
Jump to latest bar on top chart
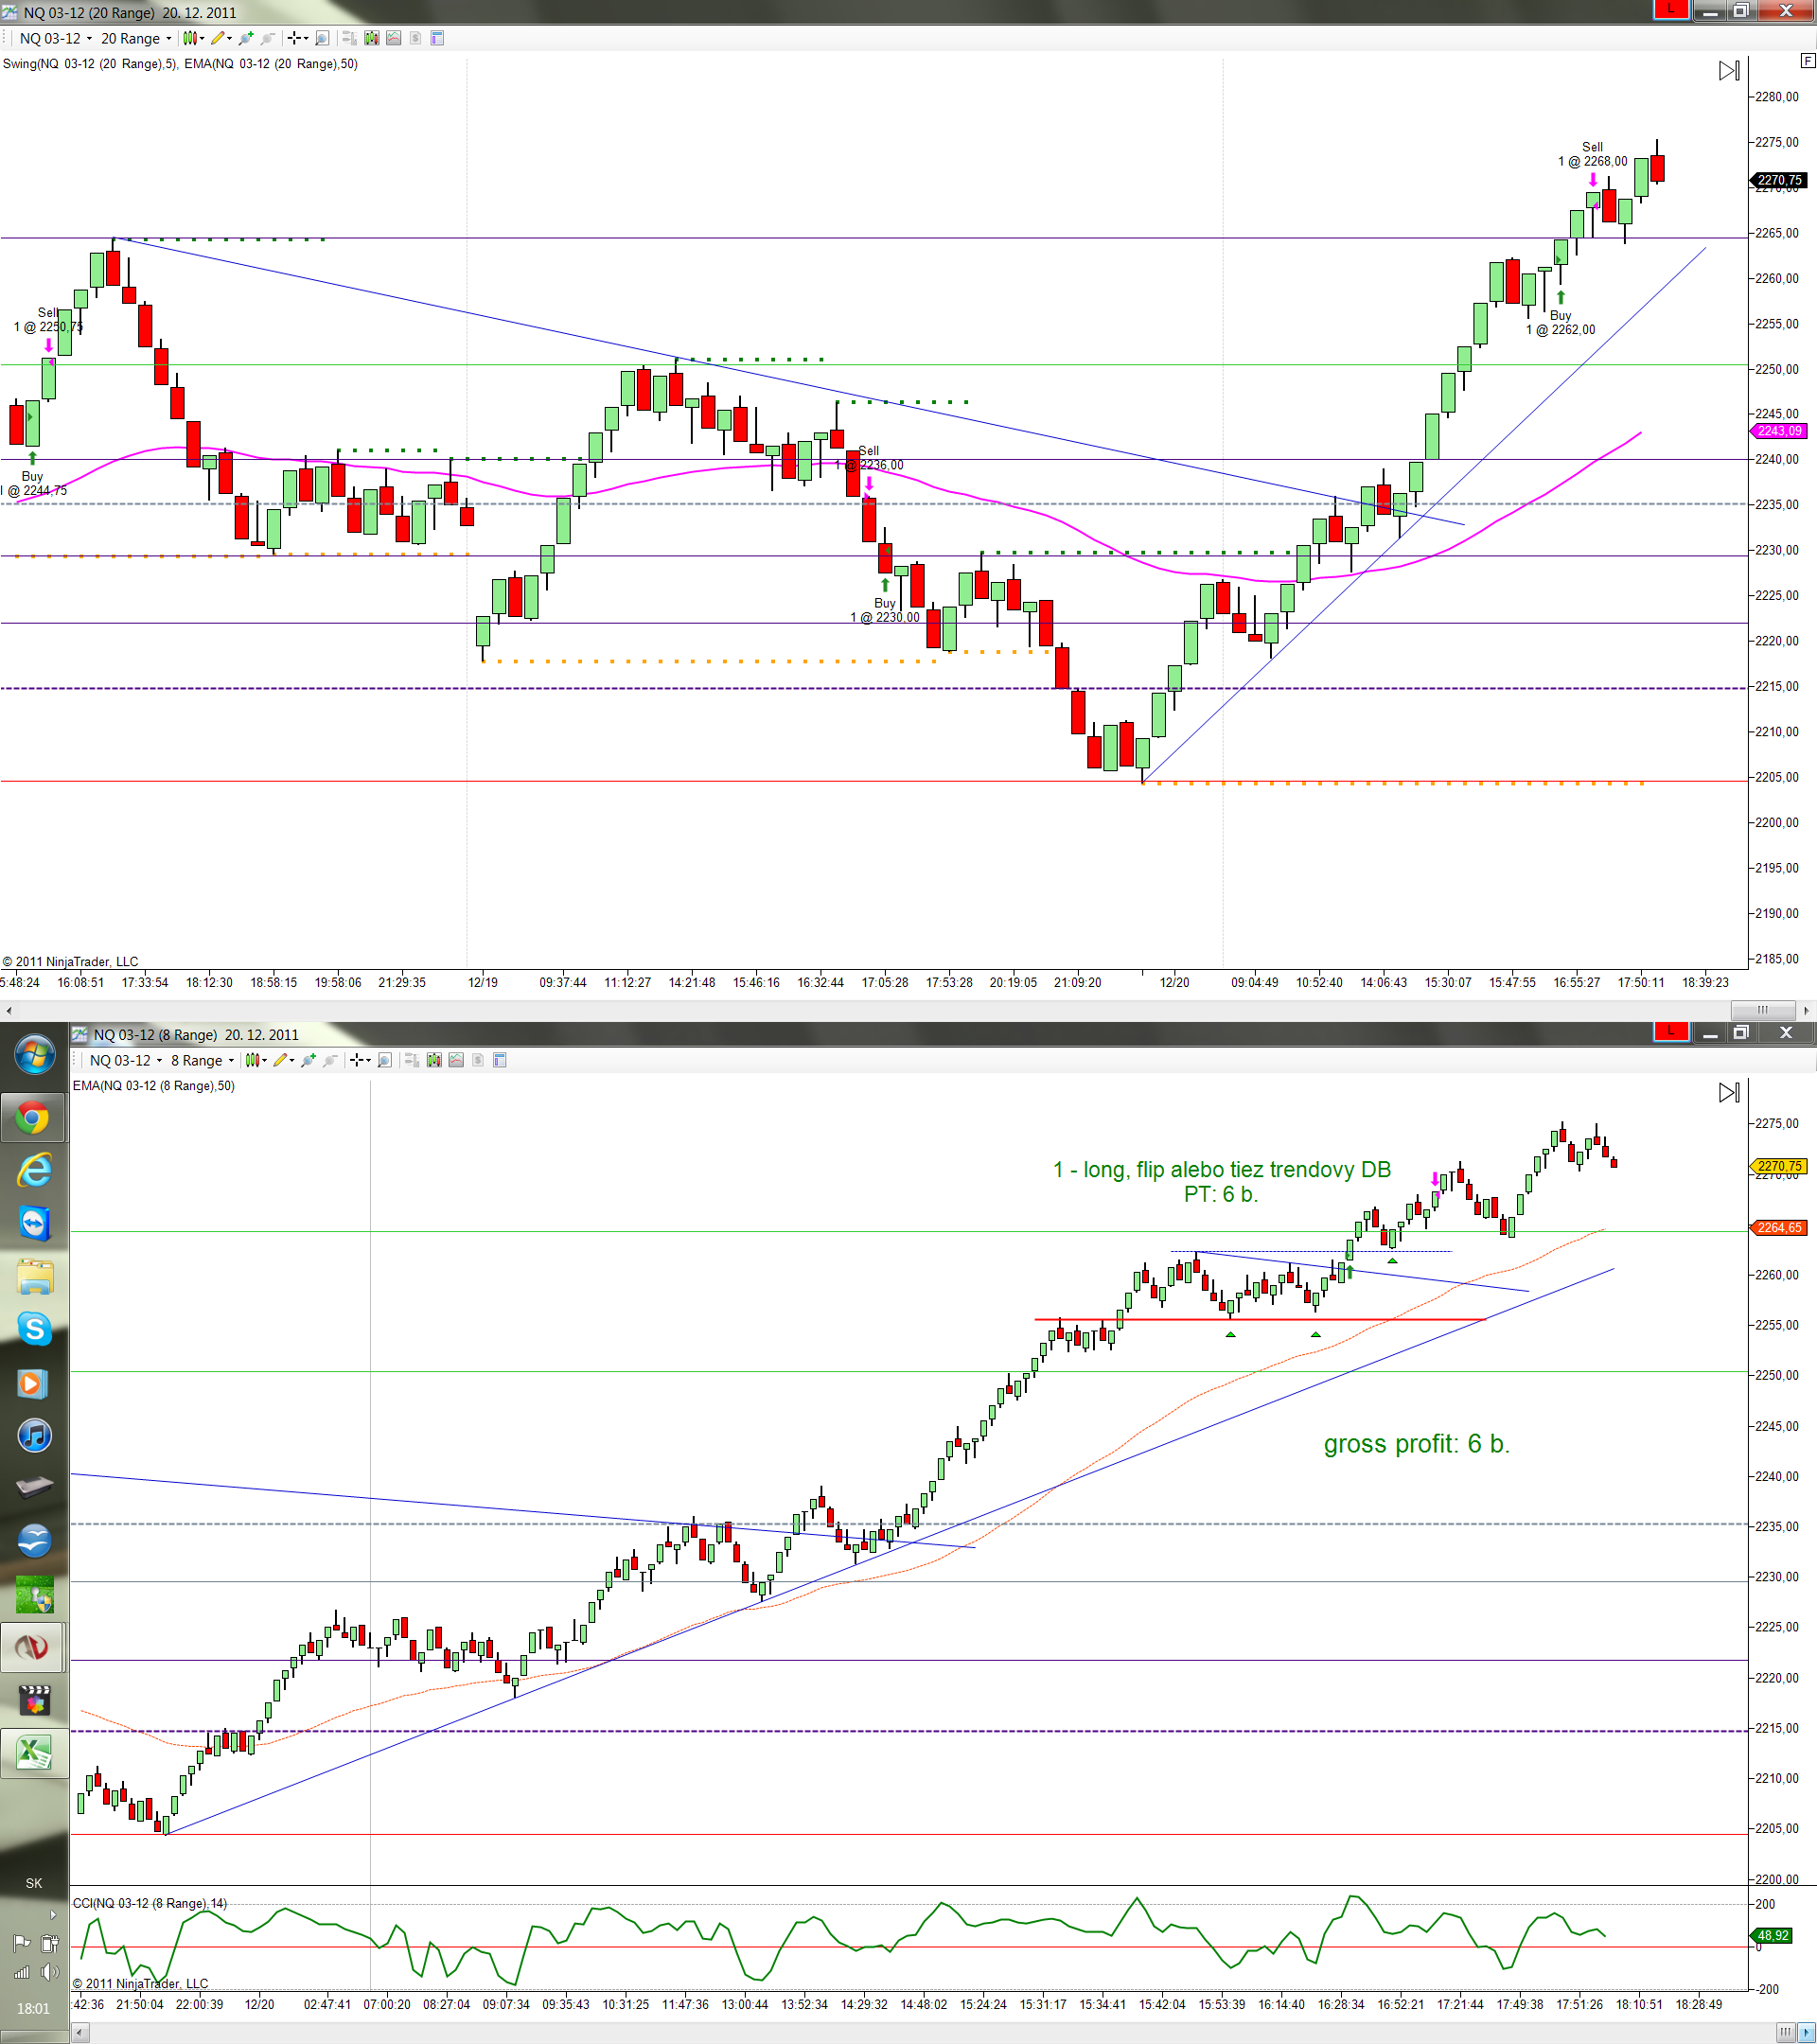pos(1728,70)
